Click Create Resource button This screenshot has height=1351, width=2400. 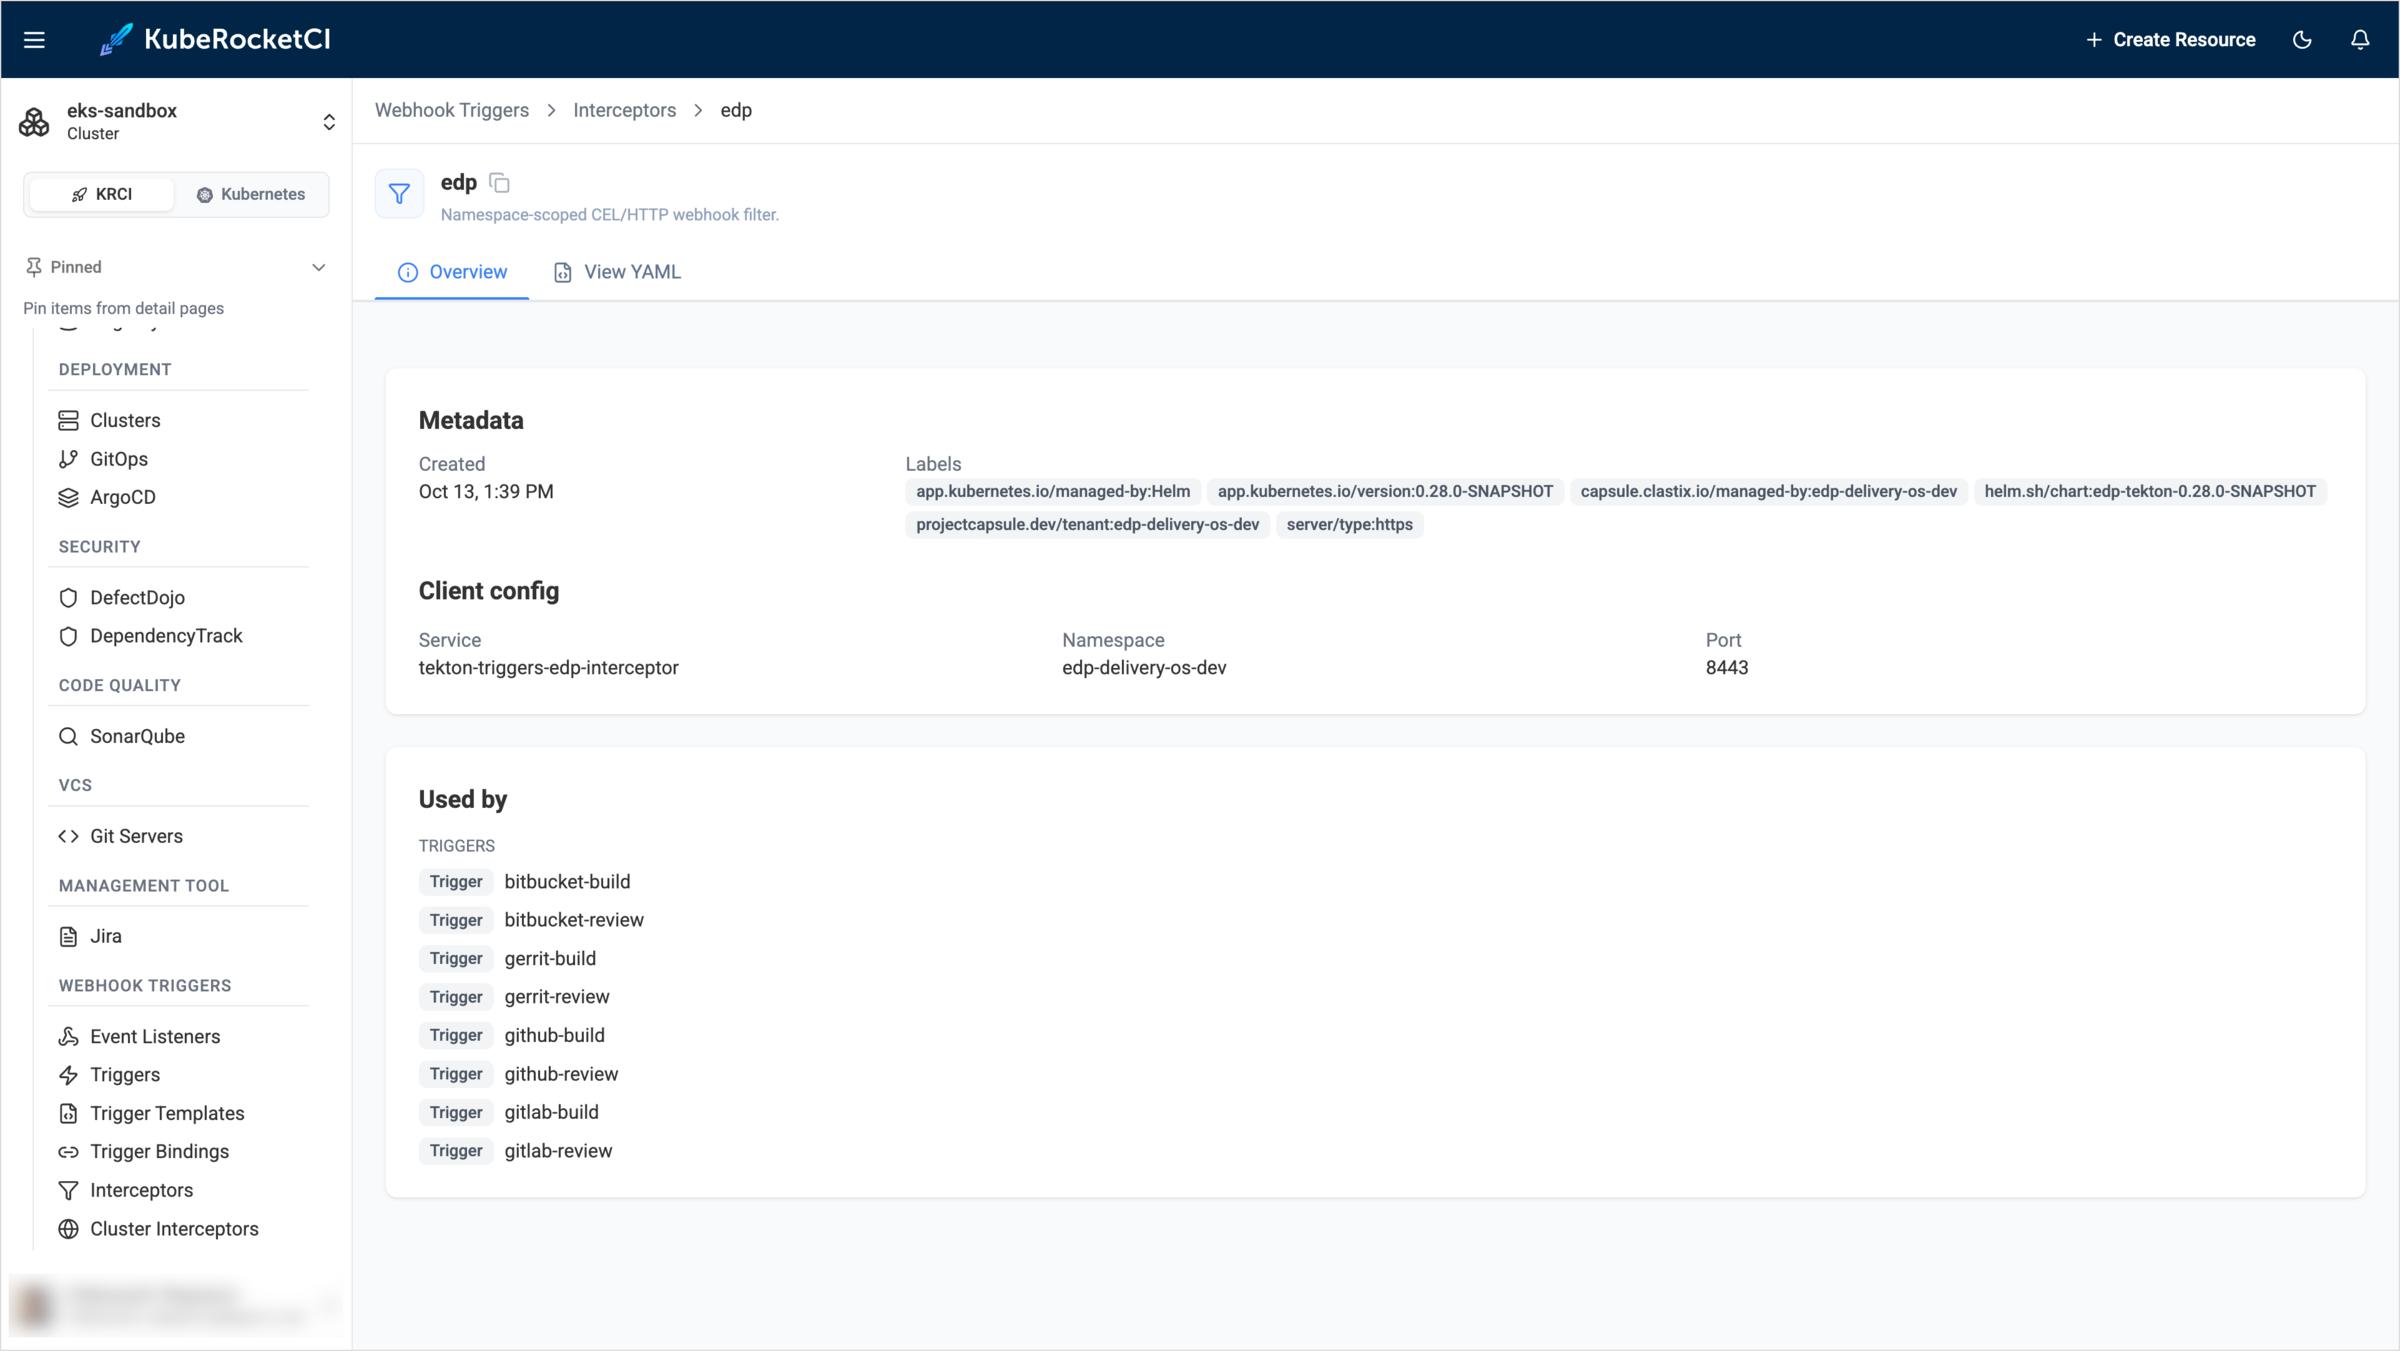point(2170,40)
